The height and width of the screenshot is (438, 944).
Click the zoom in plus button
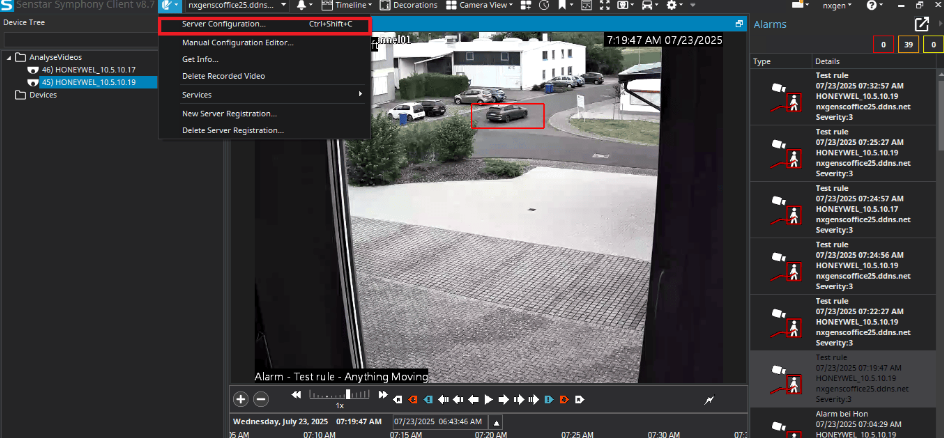(x=240, y=399)
